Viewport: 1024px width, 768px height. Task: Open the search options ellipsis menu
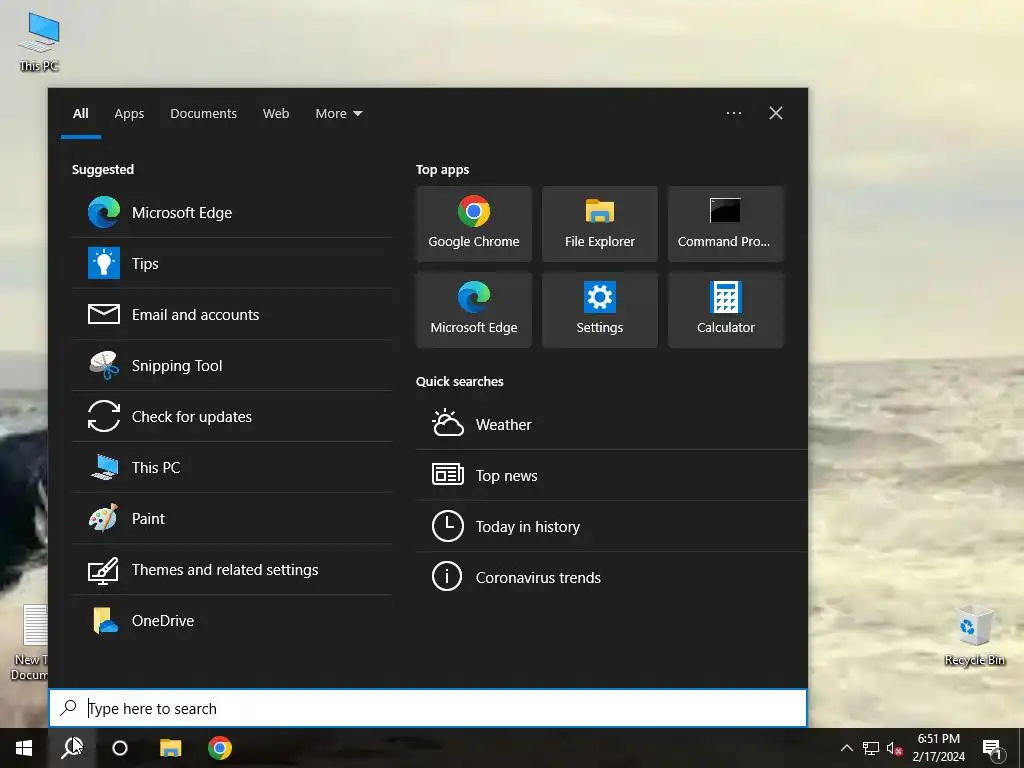[733, 113]
